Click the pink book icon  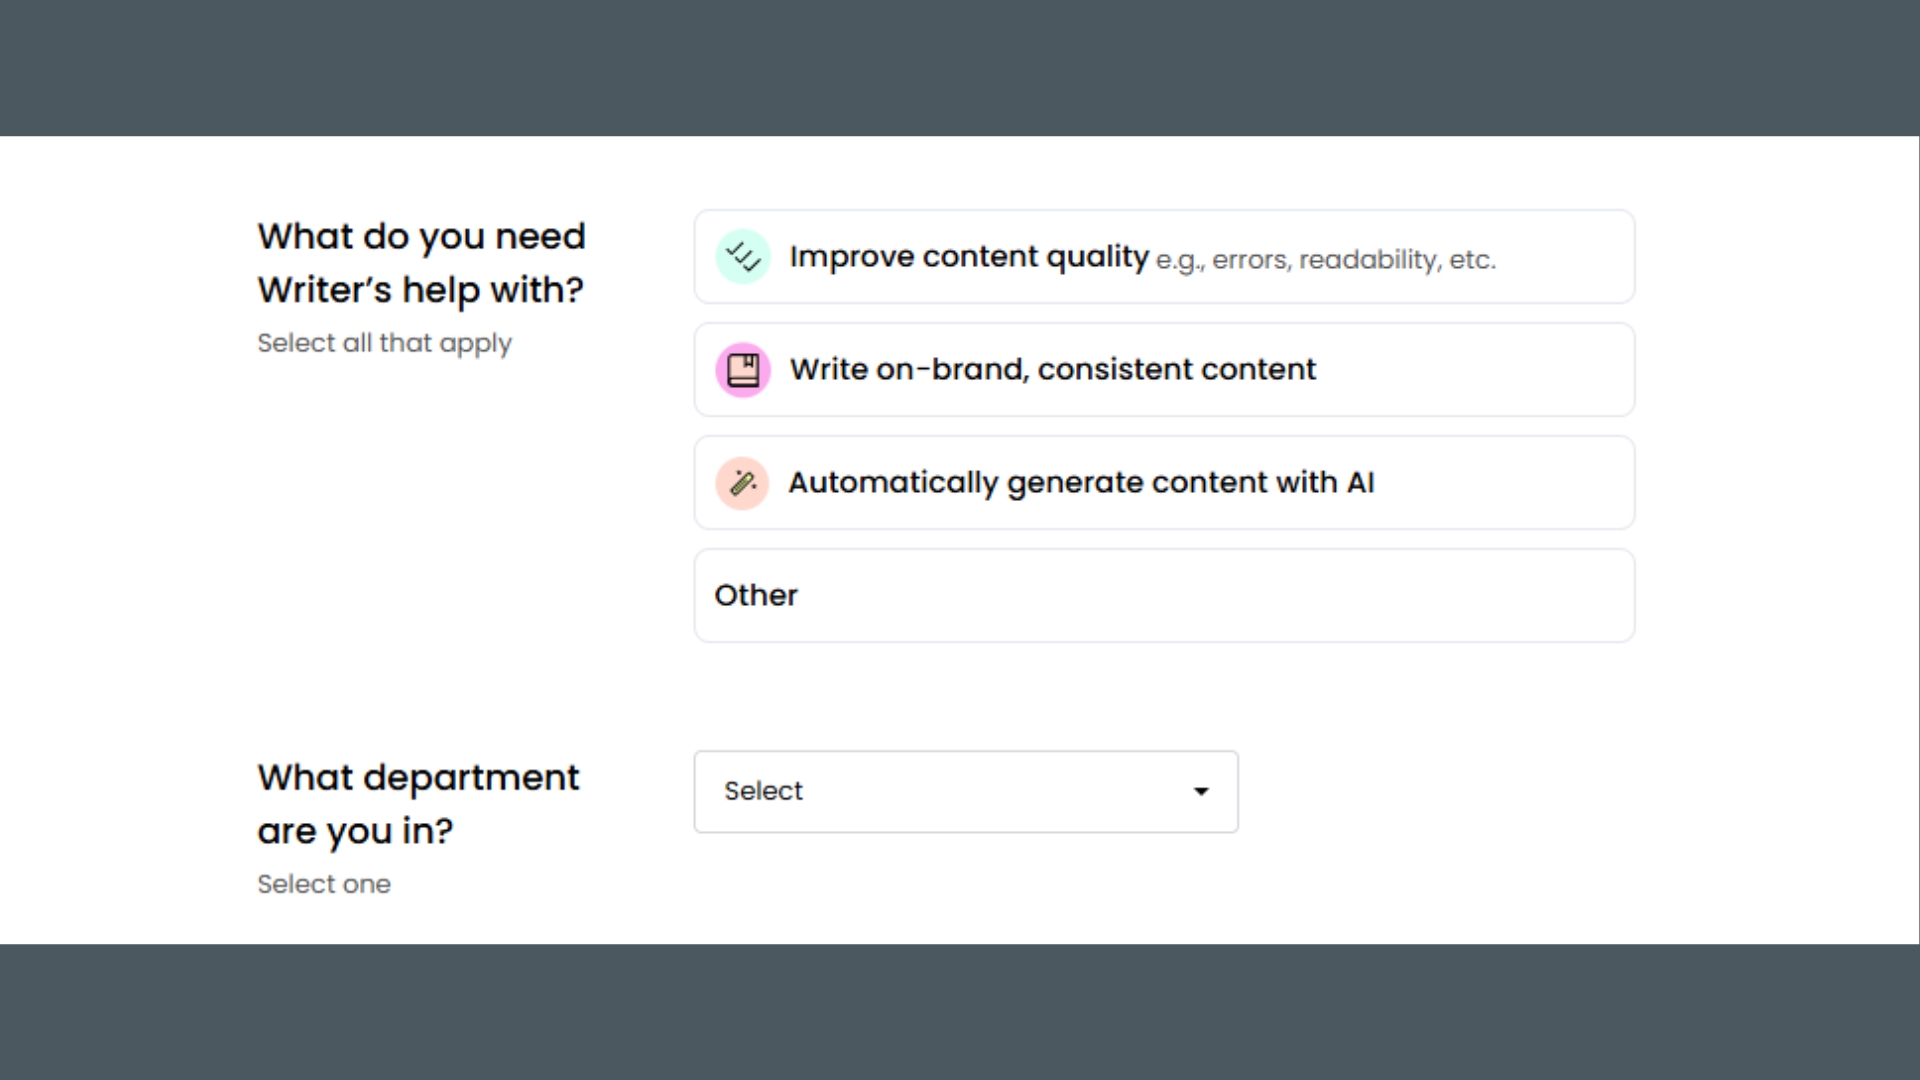pos(742,370)
